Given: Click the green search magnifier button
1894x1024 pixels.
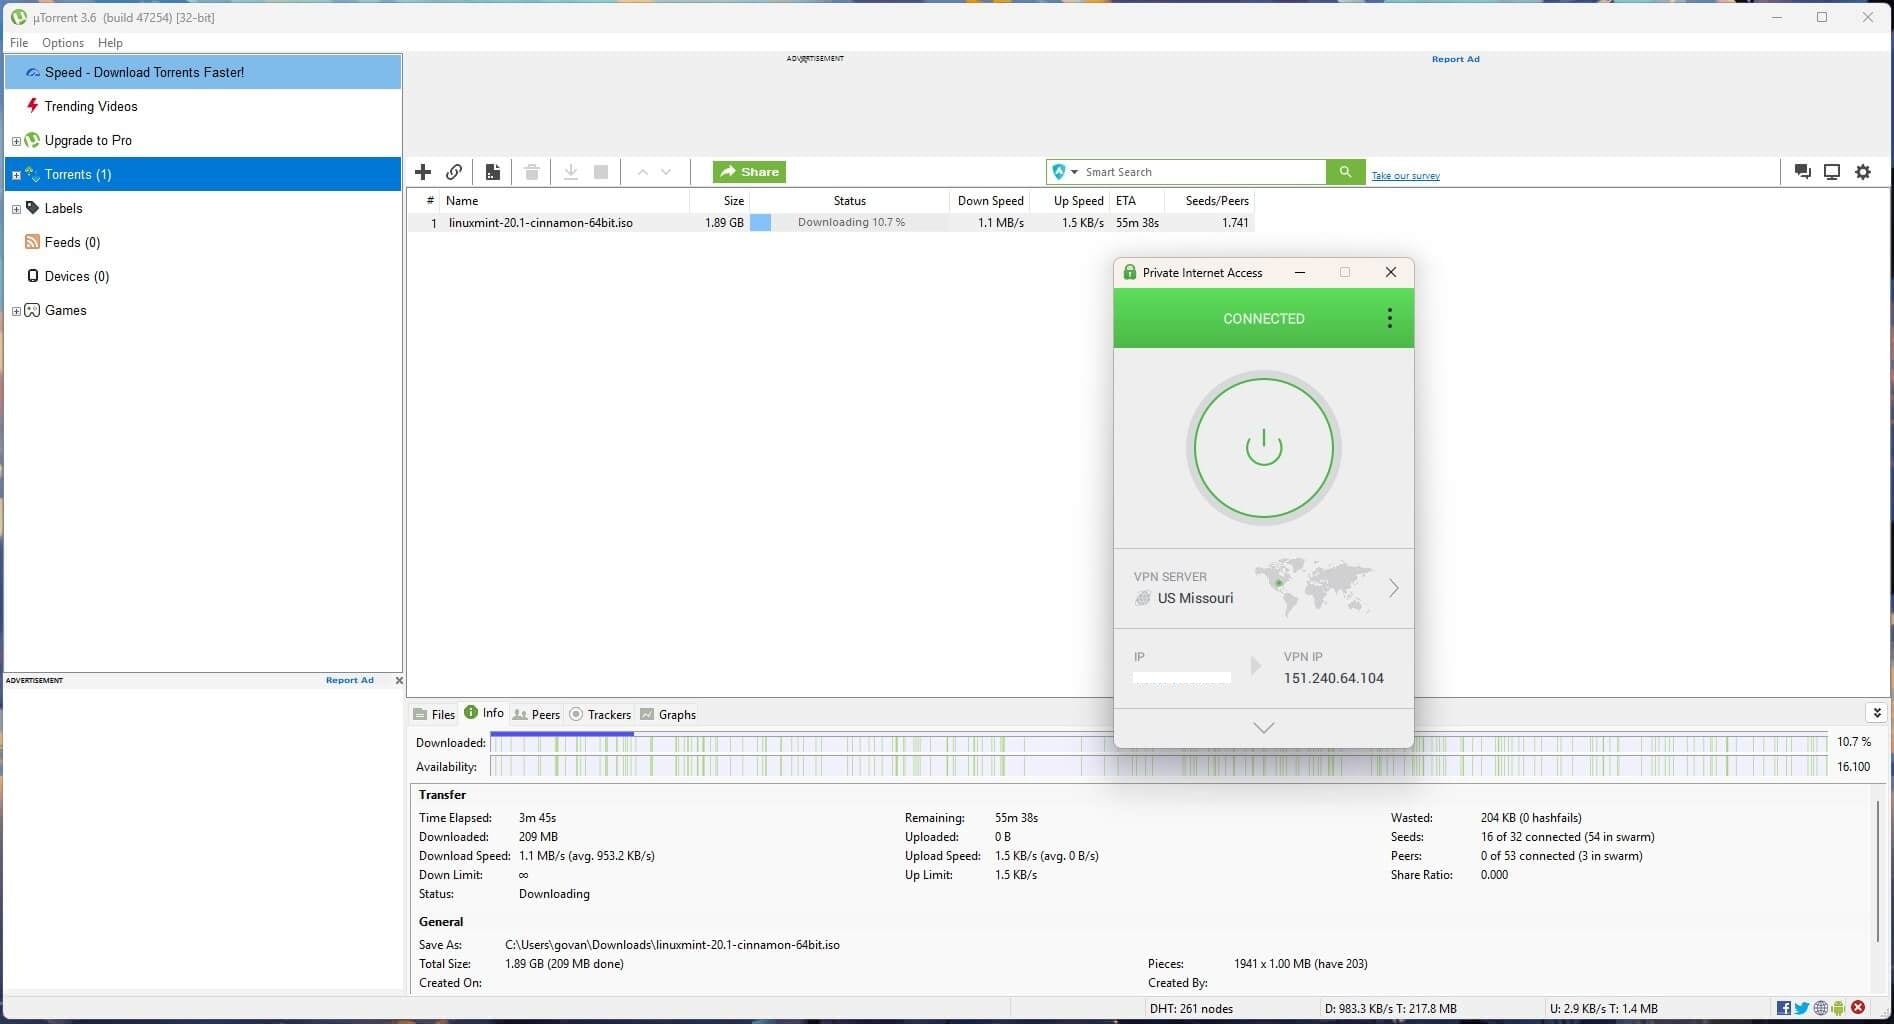Looking at the screenshot, I should 1345,172.
